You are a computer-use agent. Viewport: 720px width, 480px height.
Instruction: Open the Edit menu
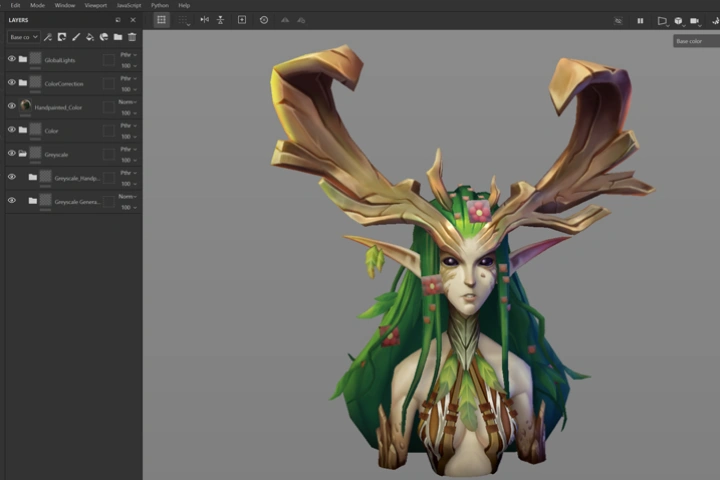(15, 6)
